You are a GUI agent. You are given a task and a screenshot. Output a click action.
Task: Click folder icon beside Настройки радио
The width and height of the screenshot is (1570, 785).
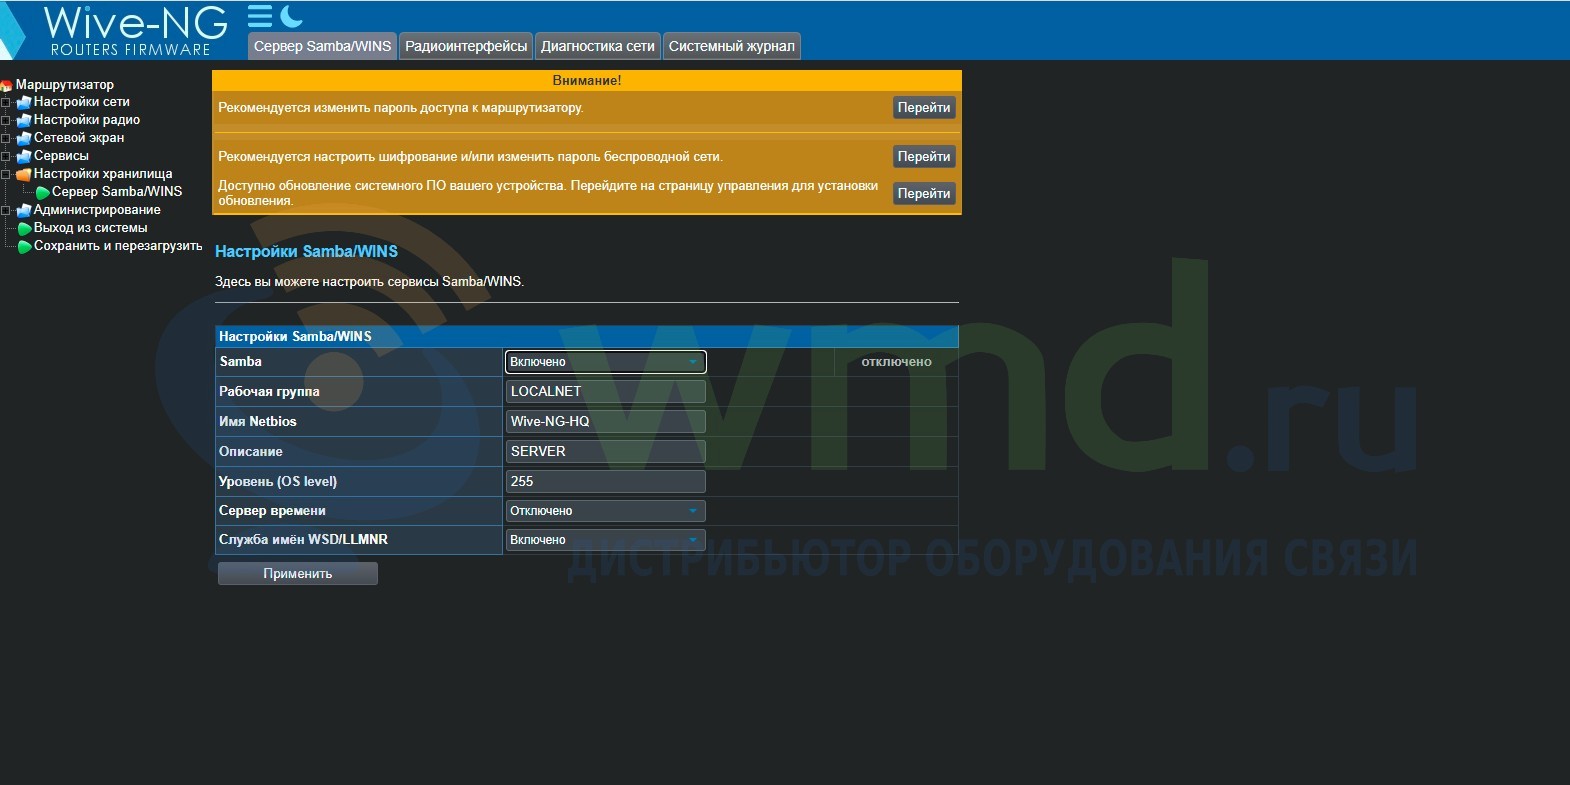24,120
